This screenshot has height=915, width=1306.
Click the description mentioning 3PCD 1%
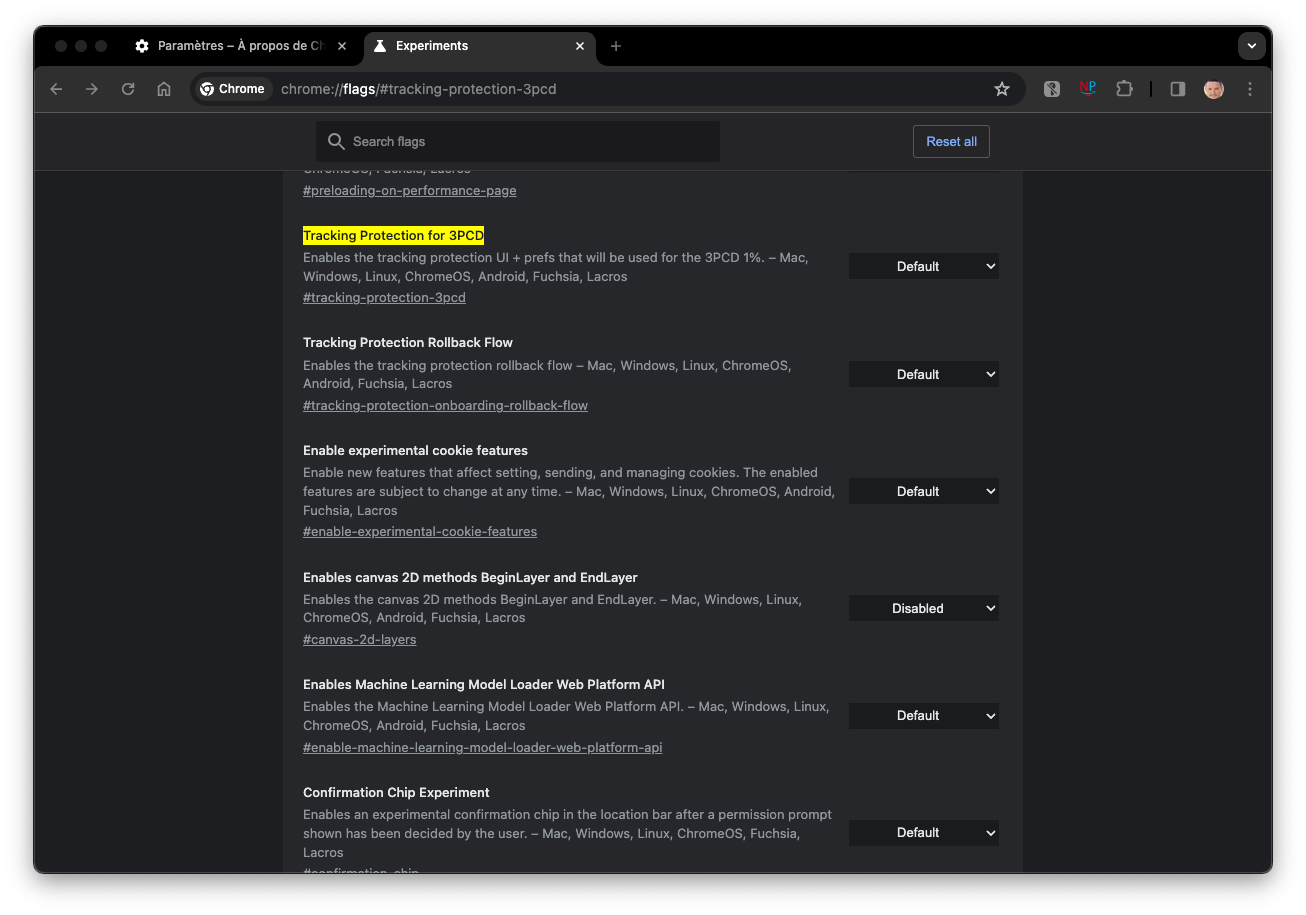pos(556,267)
